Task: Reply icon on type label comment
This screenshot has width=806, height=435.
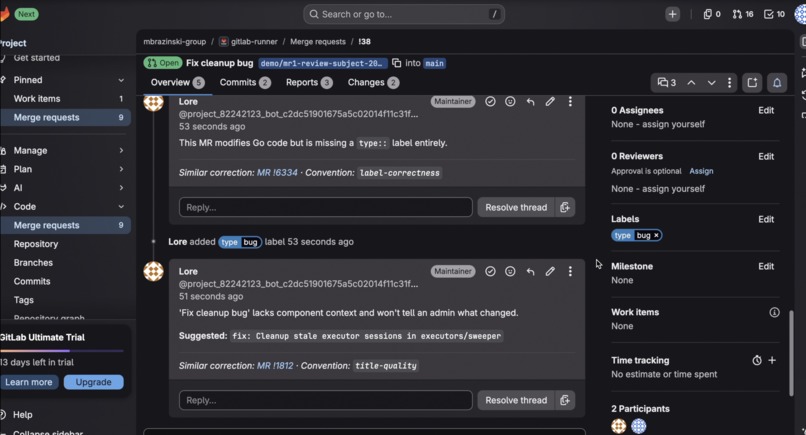Action: click(530, 102)
